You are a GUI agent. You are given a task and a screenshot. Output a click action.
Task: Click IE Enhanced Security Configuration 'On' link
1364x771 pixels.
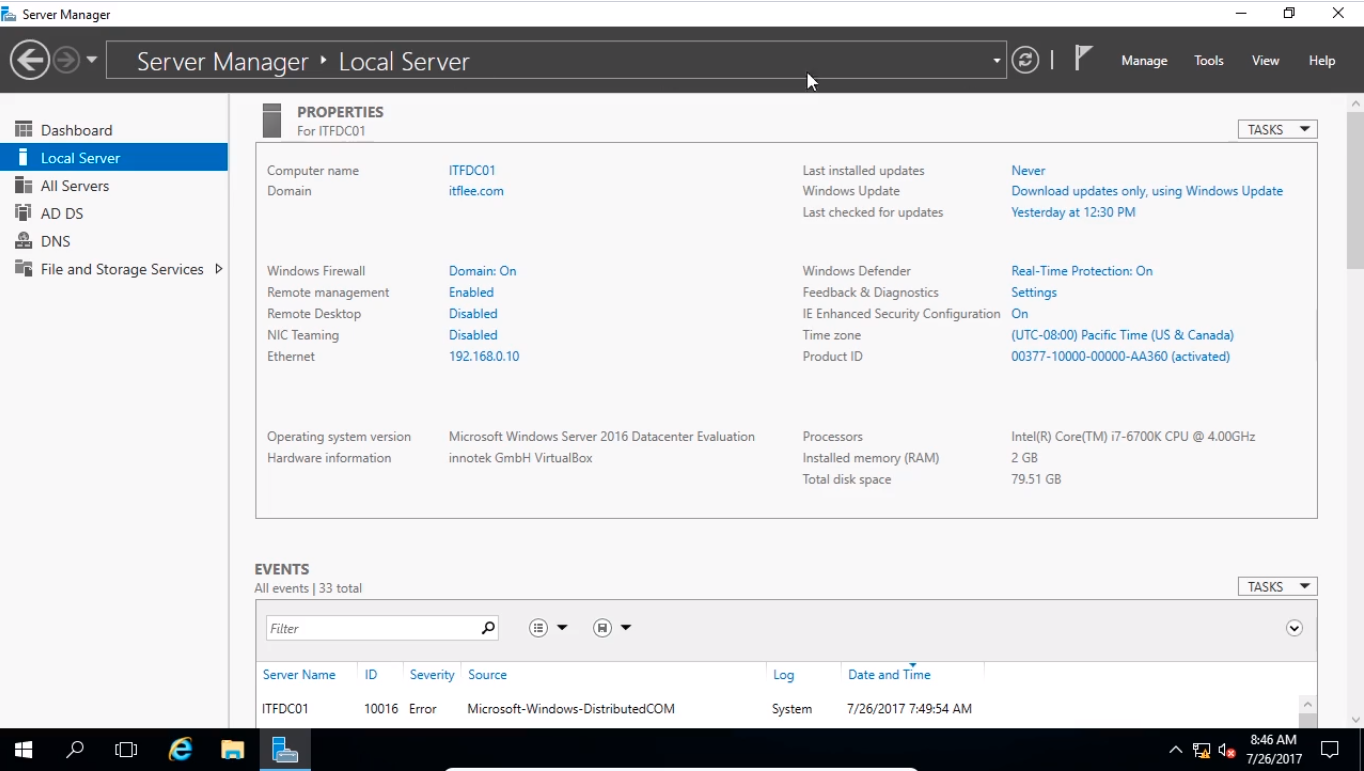pyautogui.click(x=1019, y=314)
